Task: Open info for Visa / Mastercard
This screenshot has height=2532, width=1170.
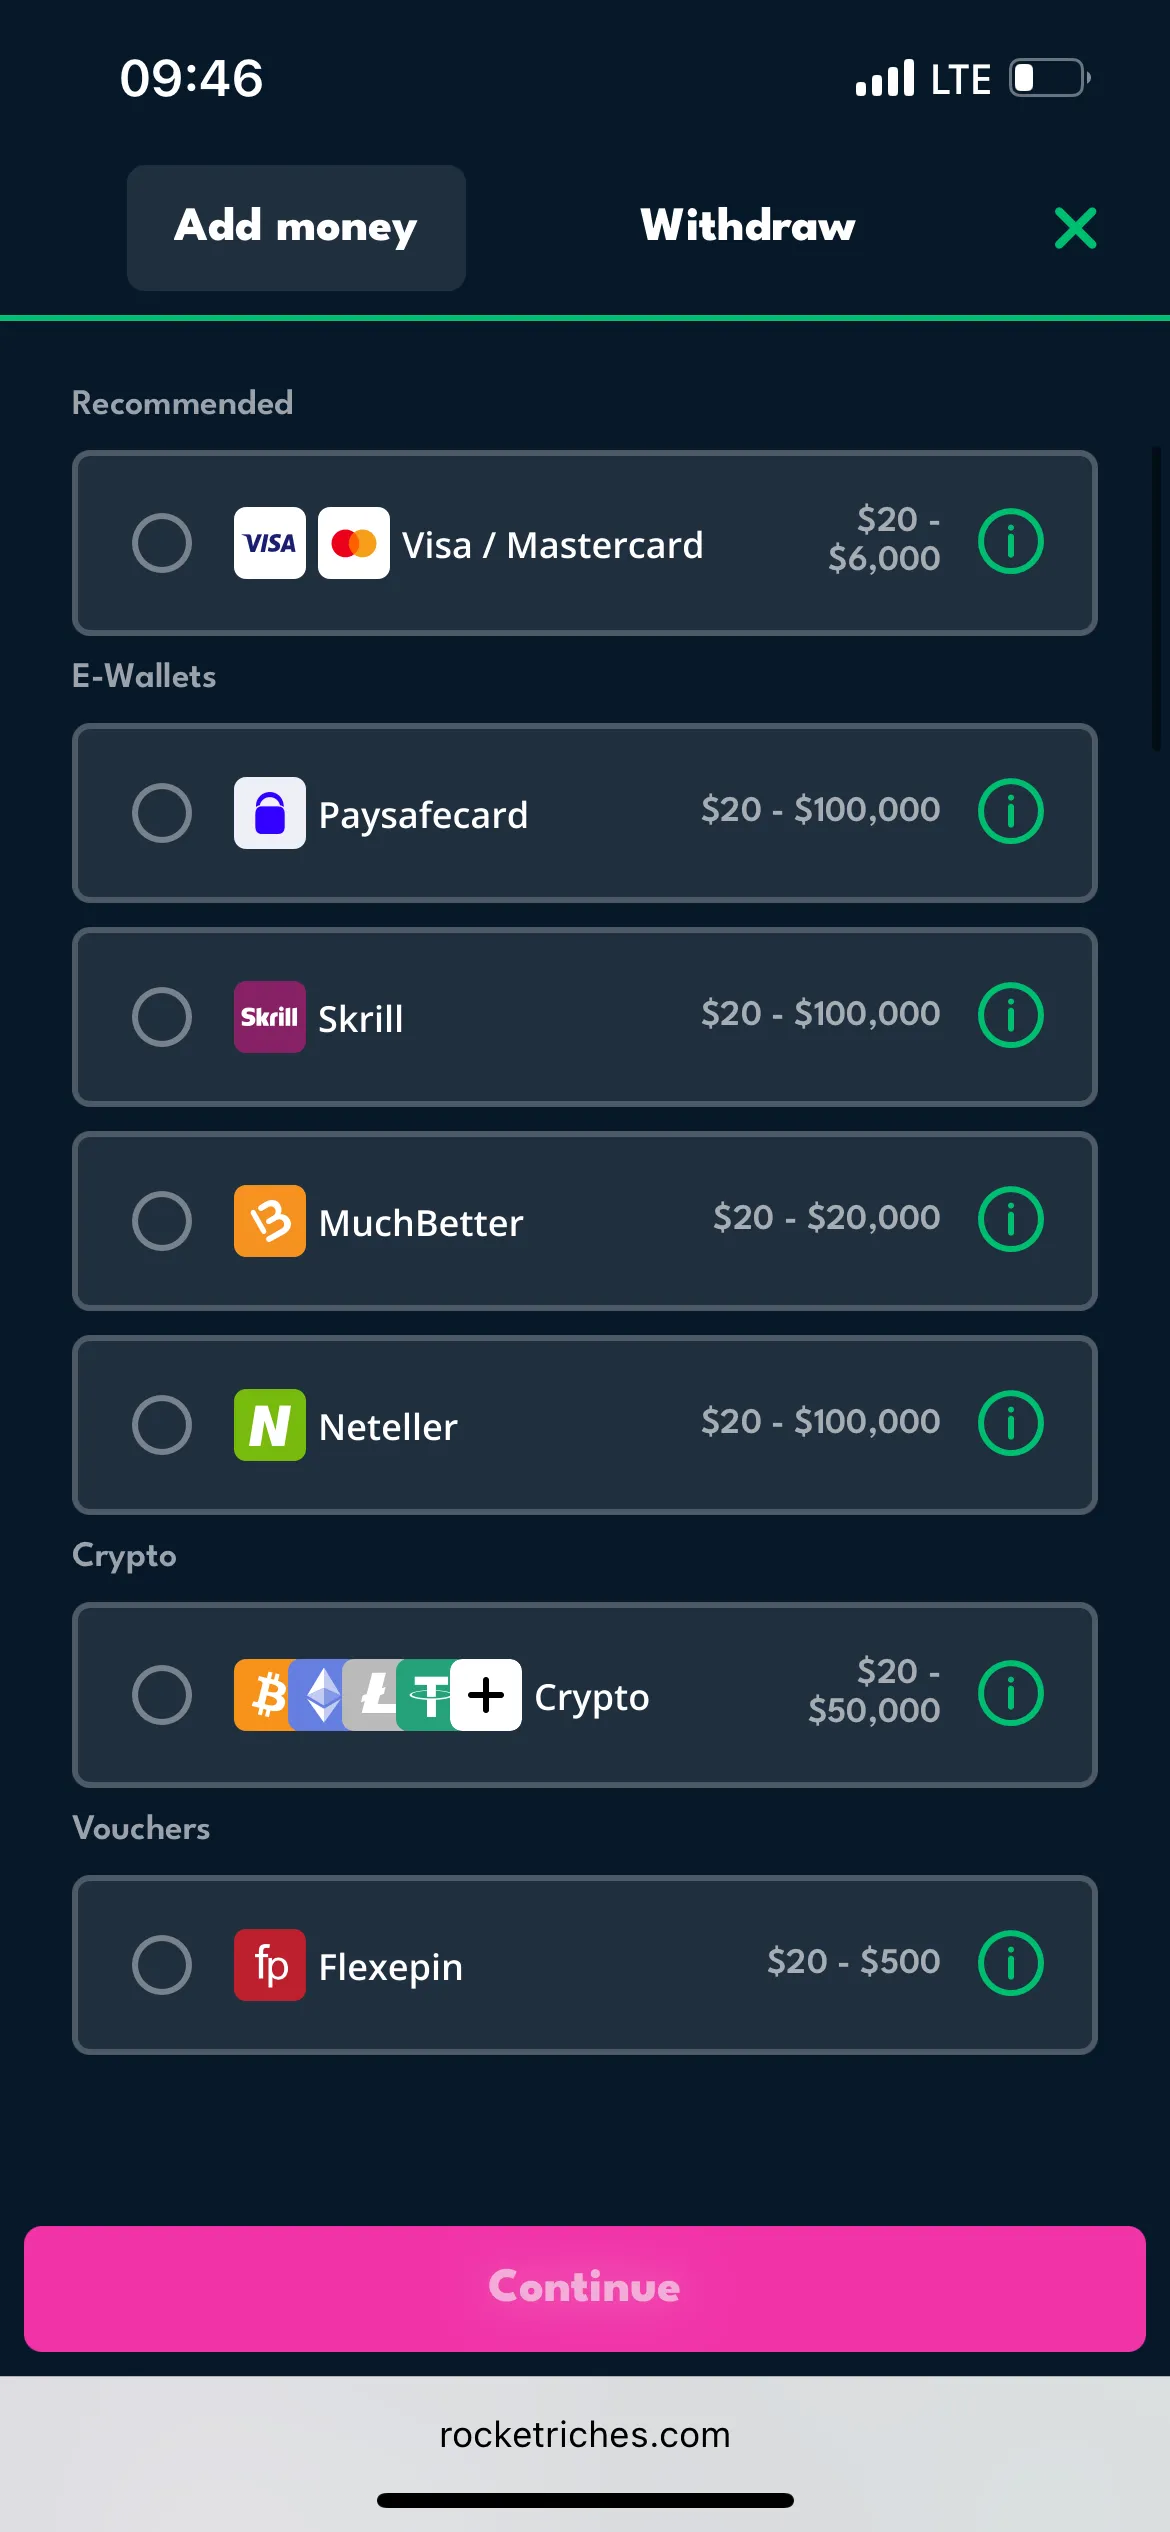Action: click(1010, 542)
